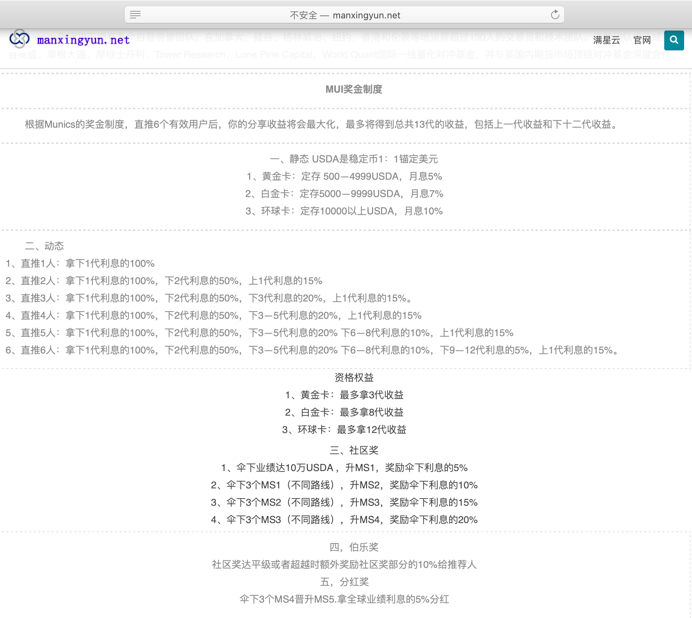Click the manxingyun infinity logo icon
692x618 pixels.
pyautogui.click(x=19, y=40)
